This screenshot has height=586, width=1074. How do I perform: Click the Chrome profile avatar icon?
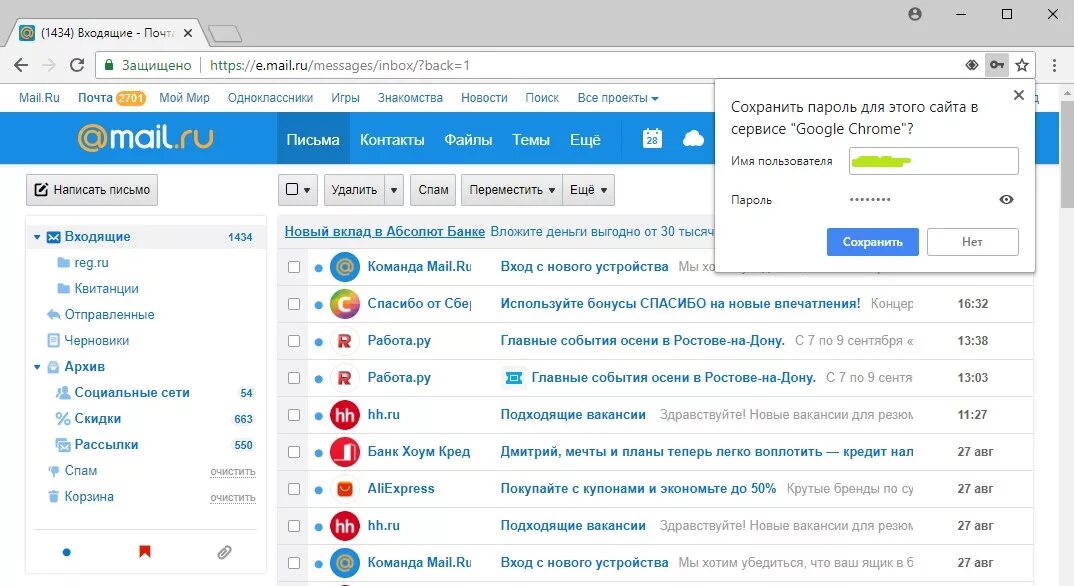(x=915, y=14)
